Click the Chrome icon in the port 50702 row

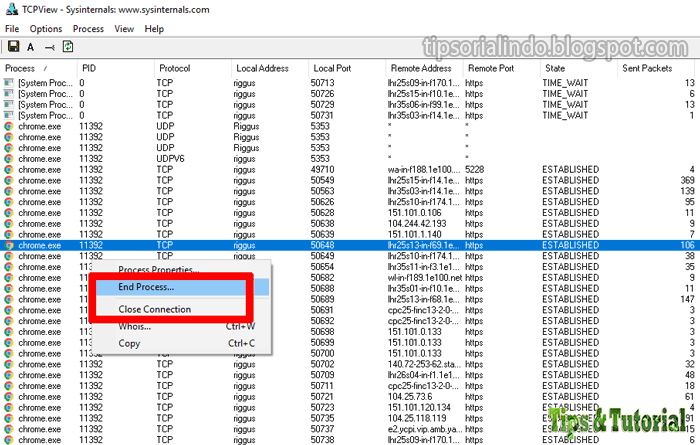tap(8, 364)
